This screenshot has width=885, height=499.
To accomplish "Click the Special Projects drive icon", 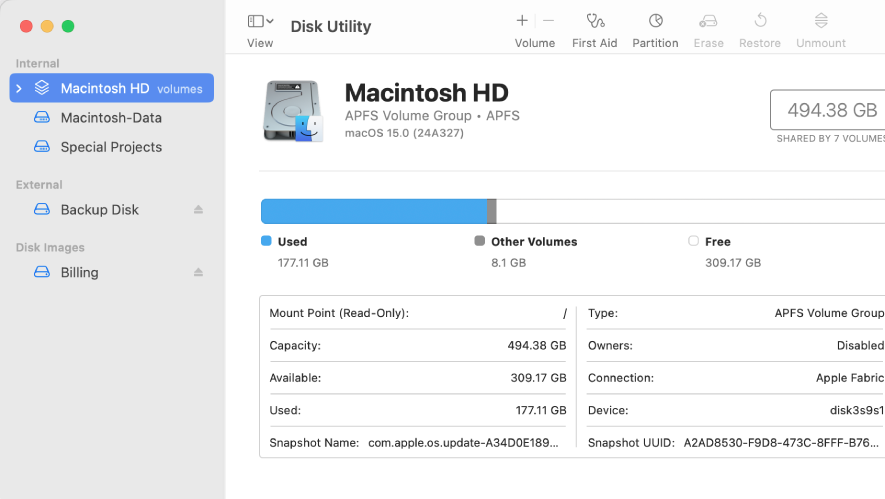I will pyautogui.click(x=42, y=147).
